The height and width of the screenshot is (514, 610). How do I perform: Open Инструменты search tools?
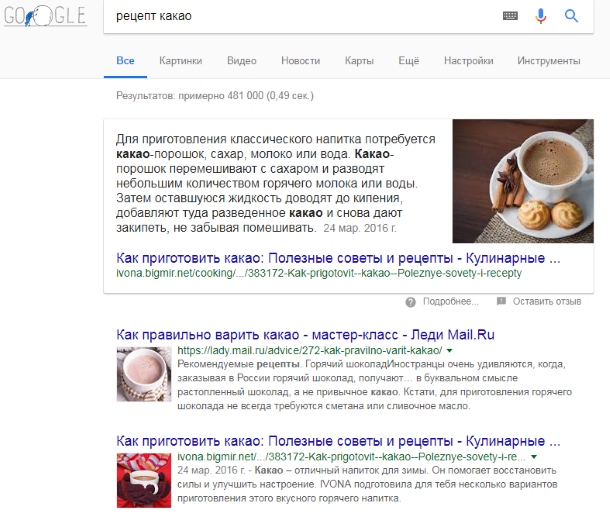549,61
